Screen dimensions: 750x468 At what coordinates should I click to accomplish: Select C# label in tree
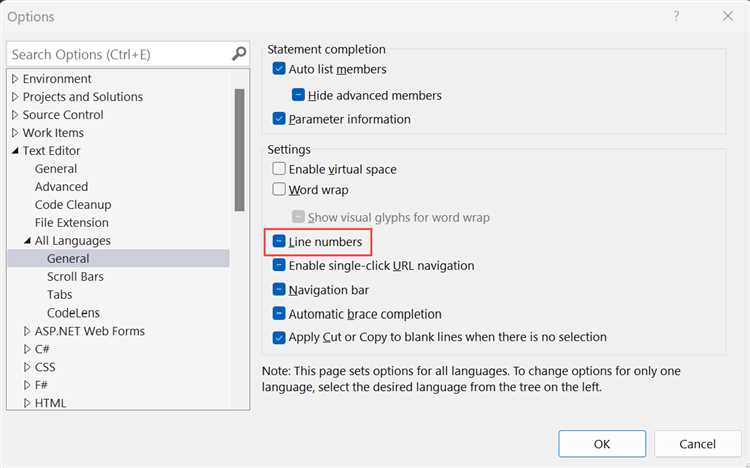click(x=42, y=349)
